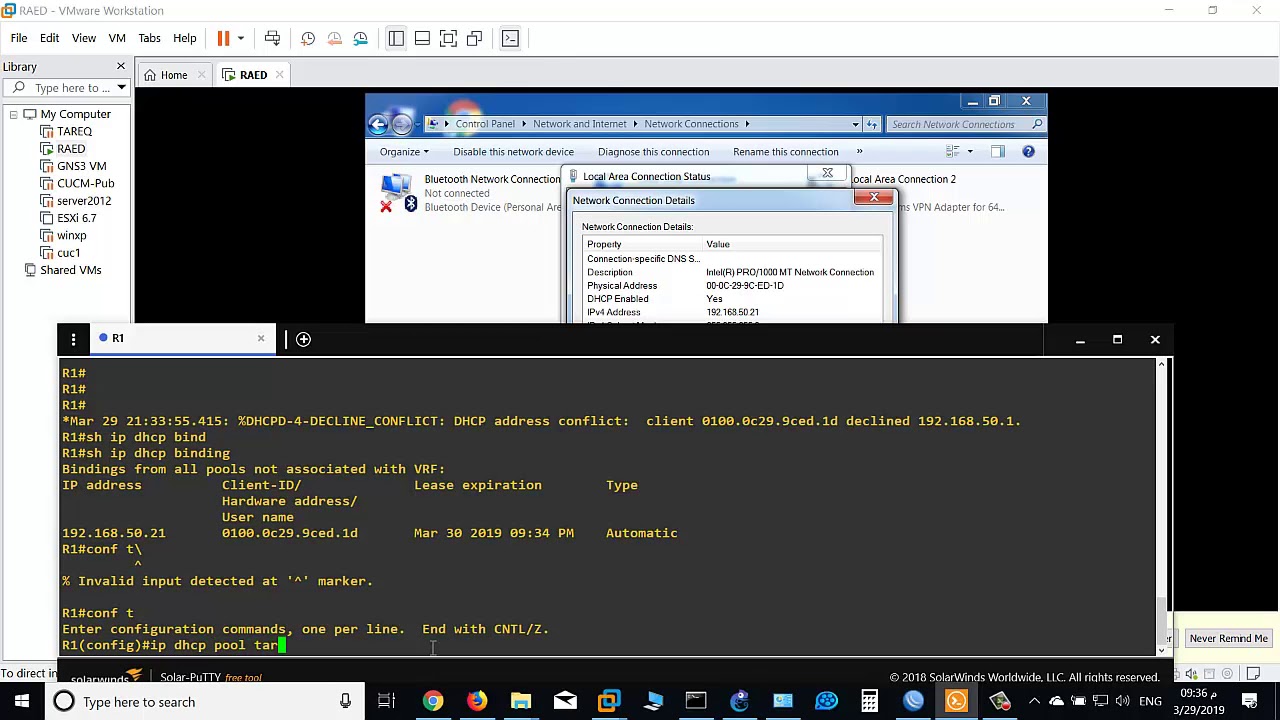Viewport: 1280px width, 720px height.
Task: Go back in Network Connections window
Action: coord(378,124)
